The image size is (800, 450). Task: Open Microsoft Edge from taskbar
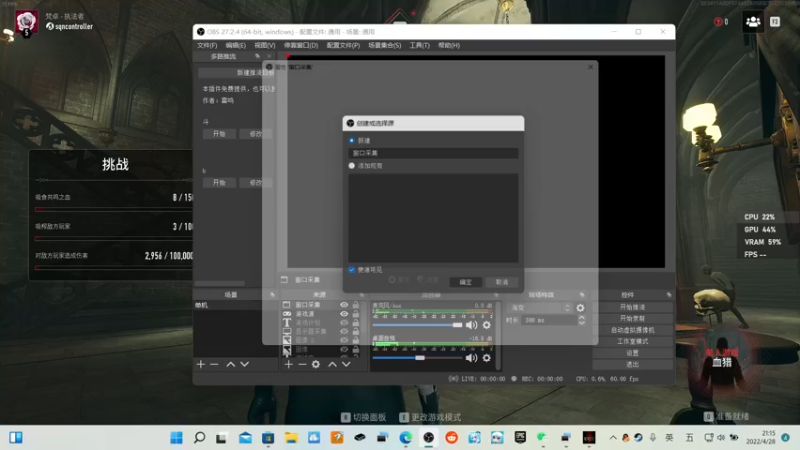[406, 438]
